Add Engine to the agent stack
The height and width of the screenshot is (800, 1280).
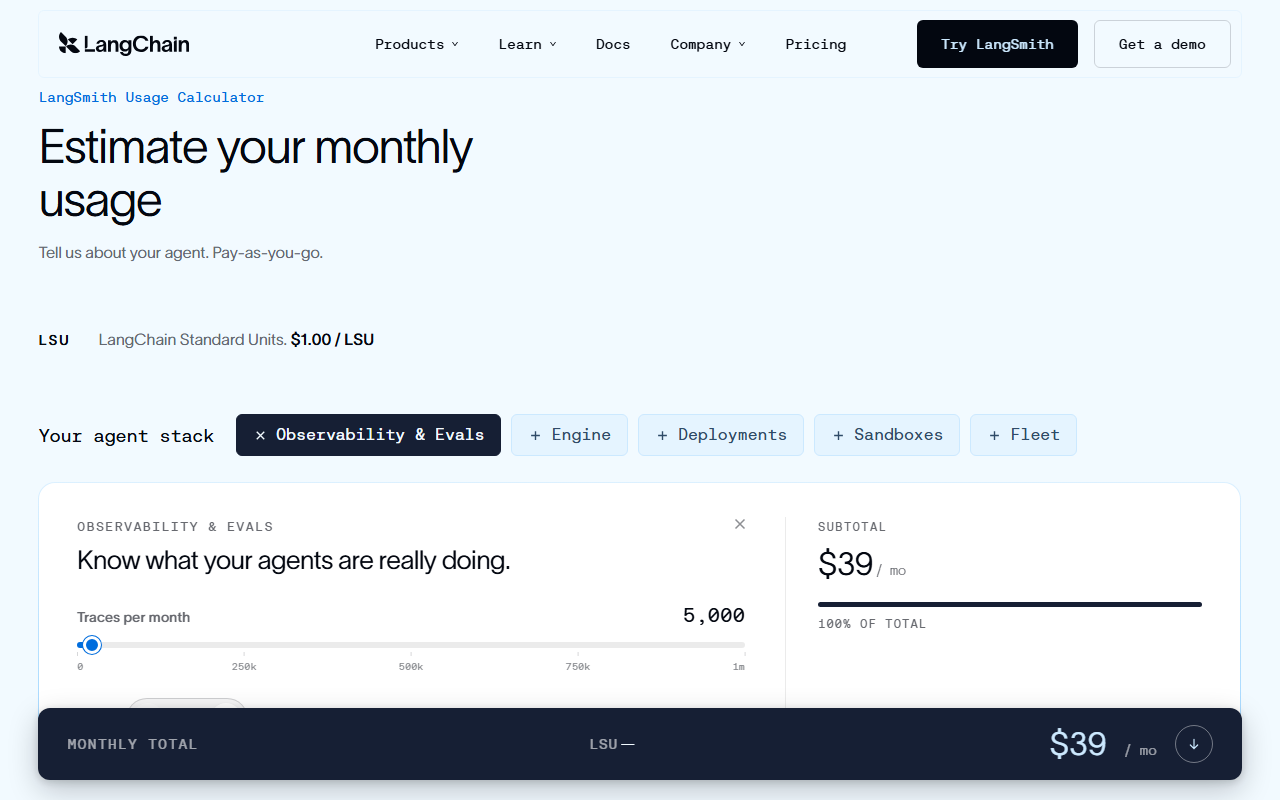[569, 435]
